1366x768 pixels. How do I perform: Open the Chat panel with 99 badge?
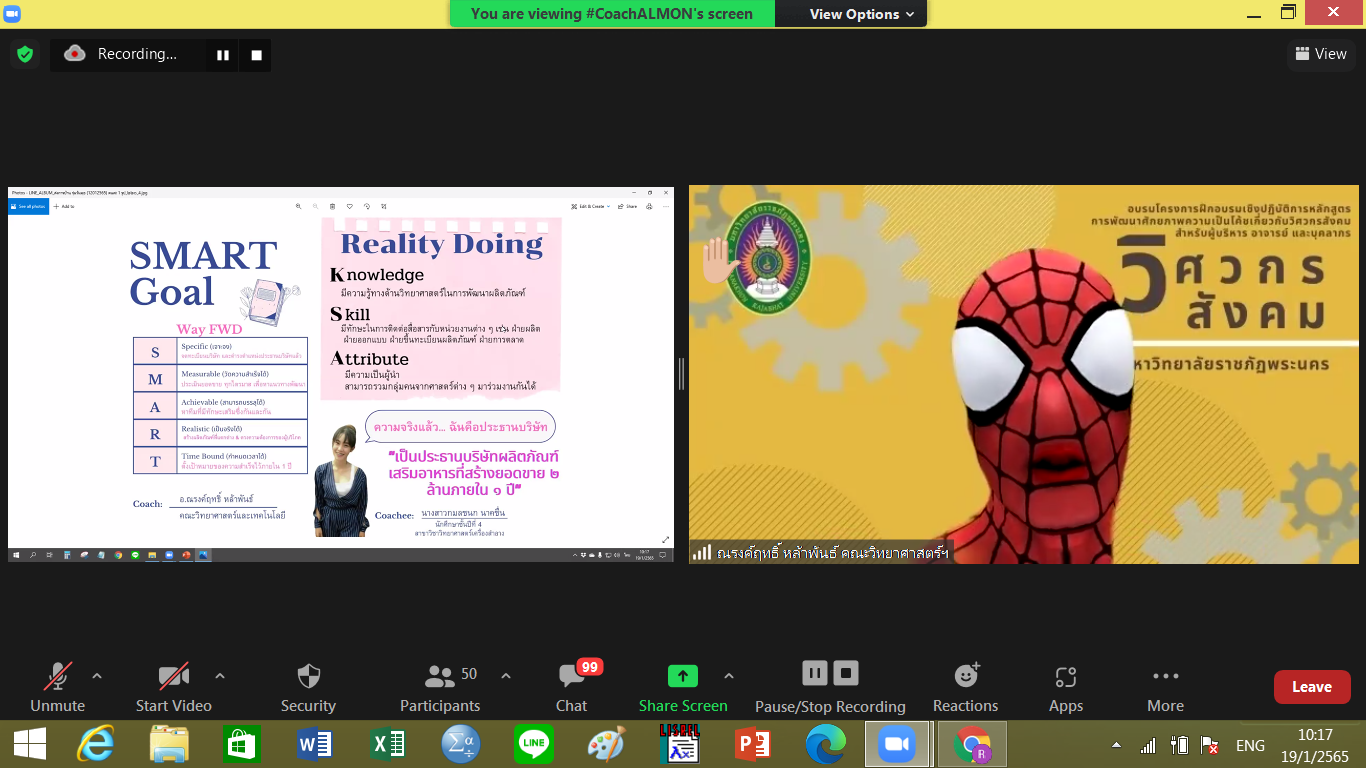[572, 688]
